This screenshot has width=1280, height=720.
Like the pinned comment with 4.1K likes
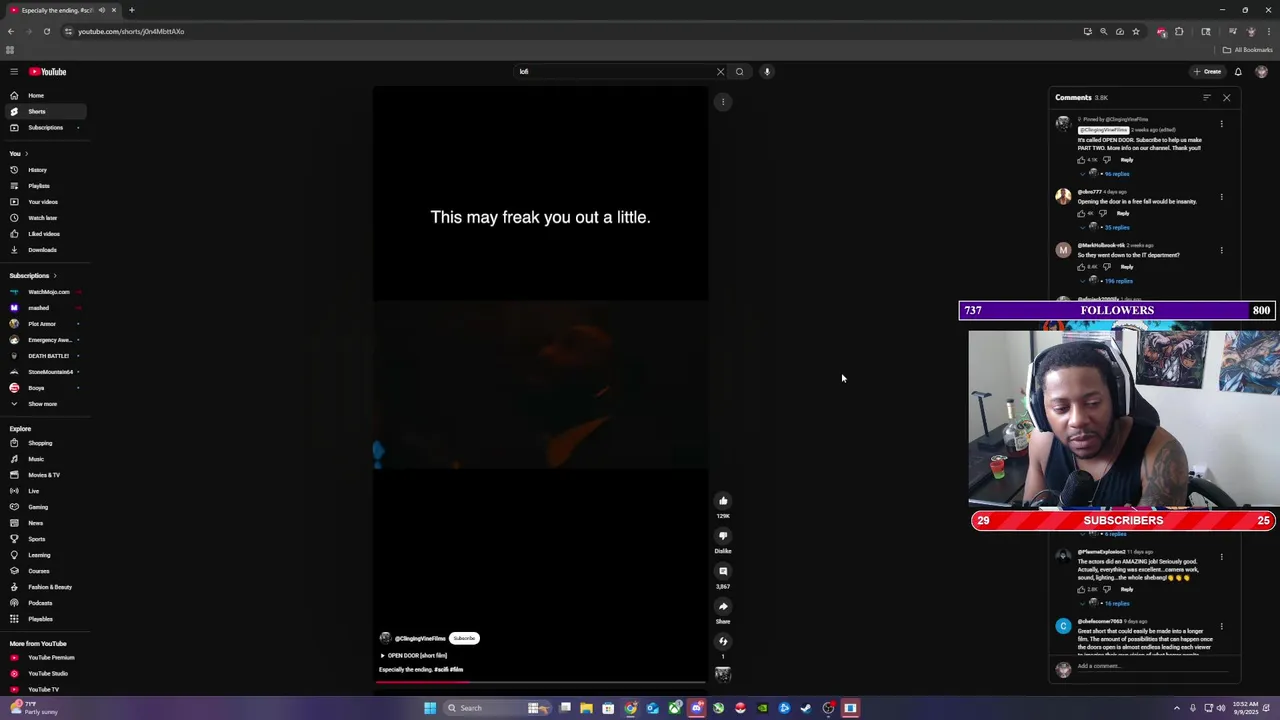tap(1081, 160)
